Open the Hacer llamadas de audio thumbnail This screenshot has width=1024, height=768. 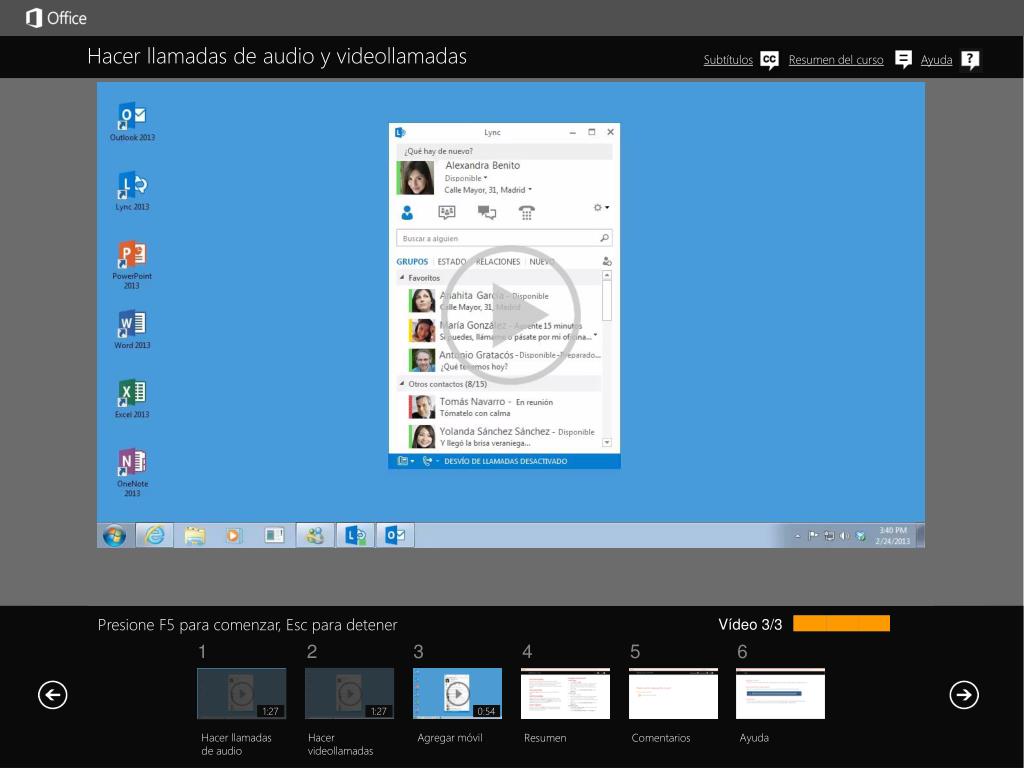click(242, 694)
